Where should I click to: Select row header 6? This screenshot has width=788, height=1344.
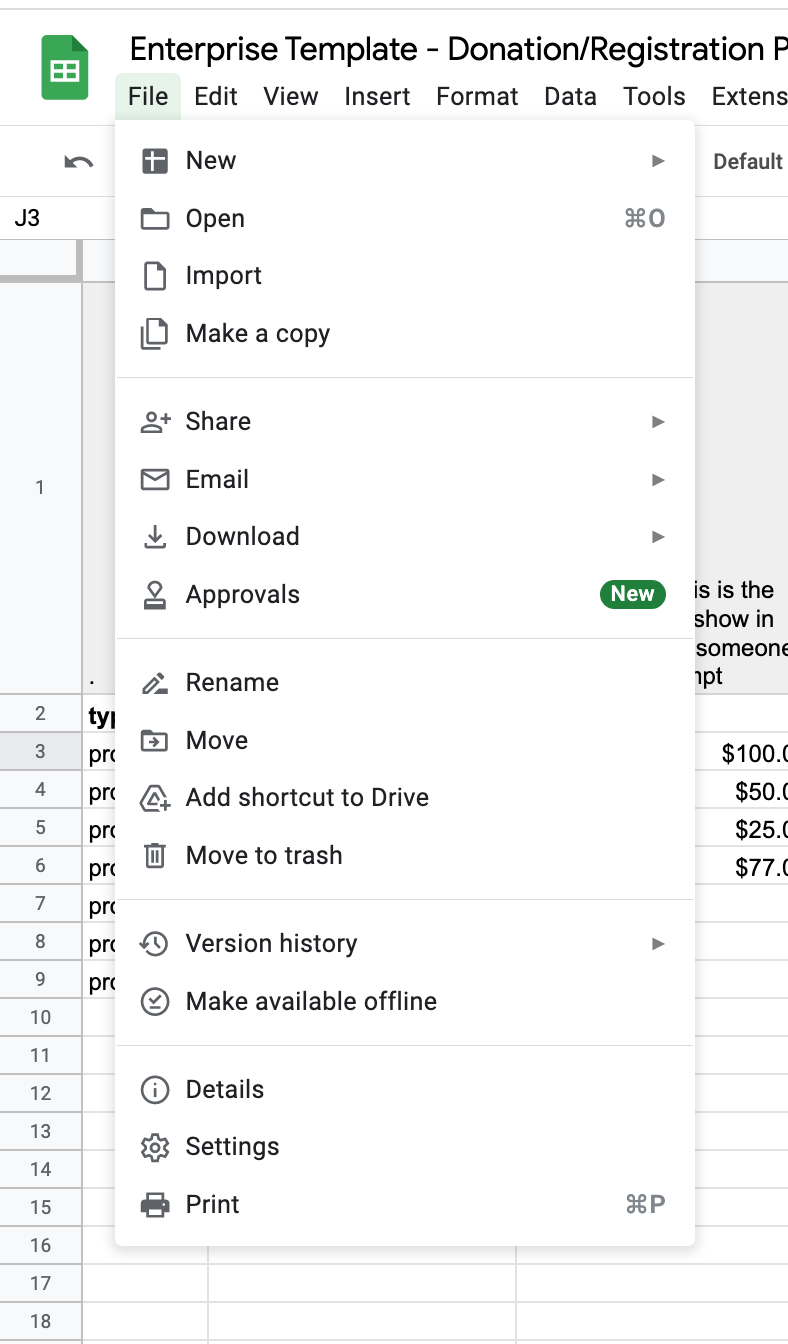point(41,866)
